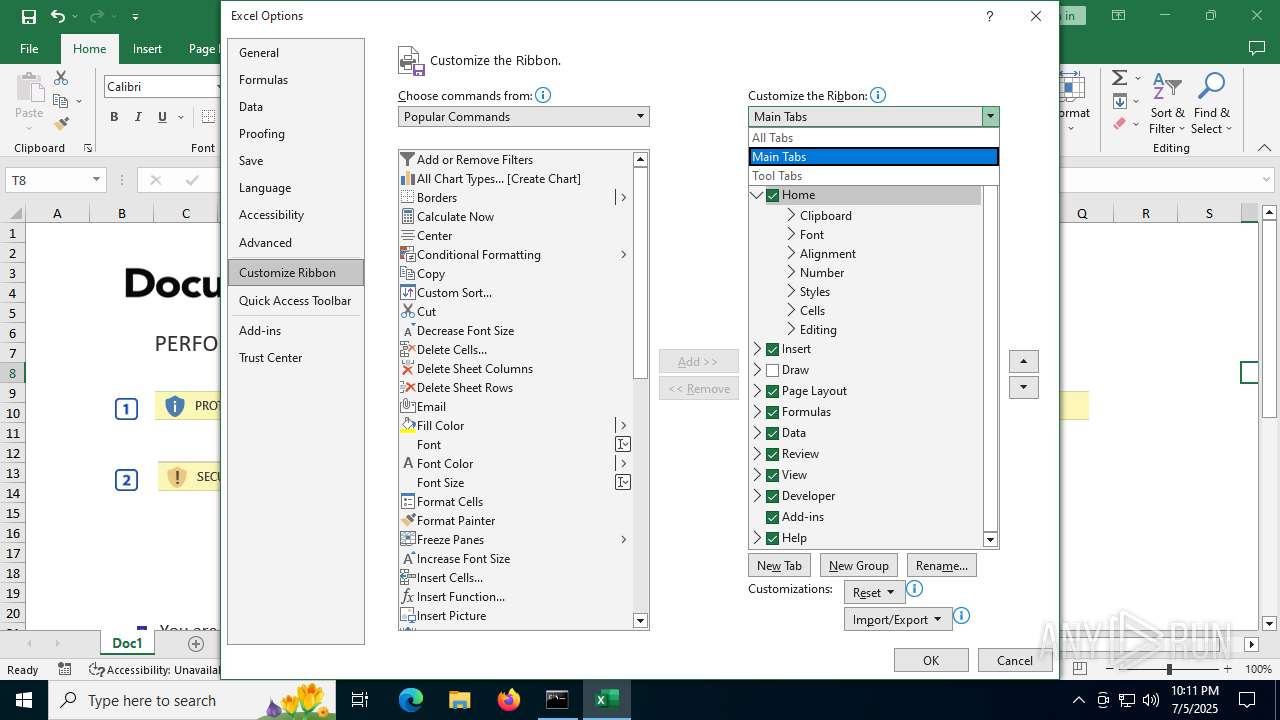Click the Rename button
1280x720 pixels.
(x=941, y=565)
